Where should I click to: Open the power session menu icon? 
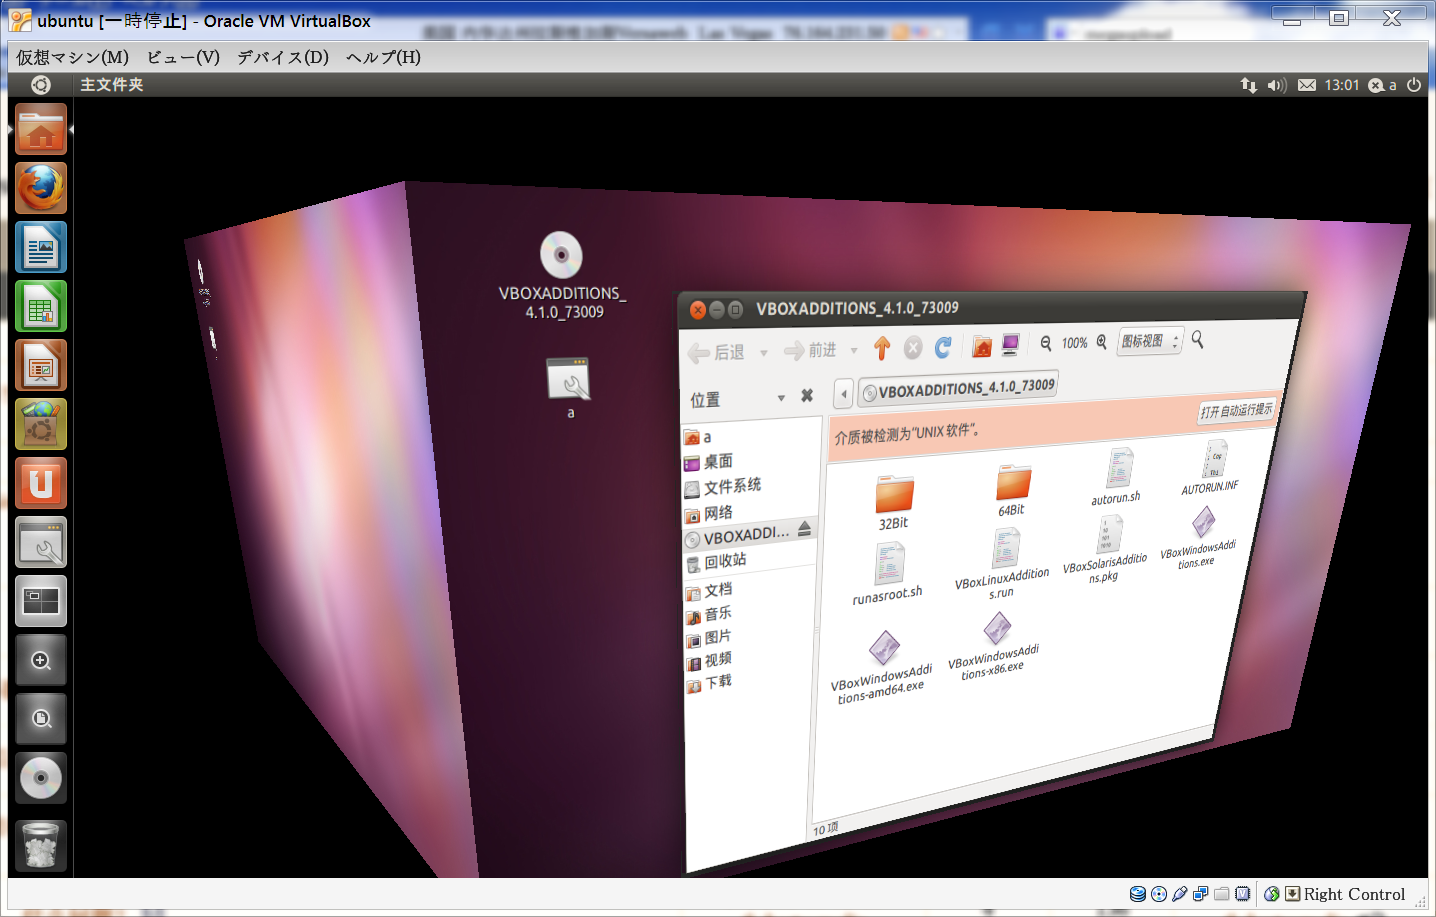click(x=1414, y=85)
